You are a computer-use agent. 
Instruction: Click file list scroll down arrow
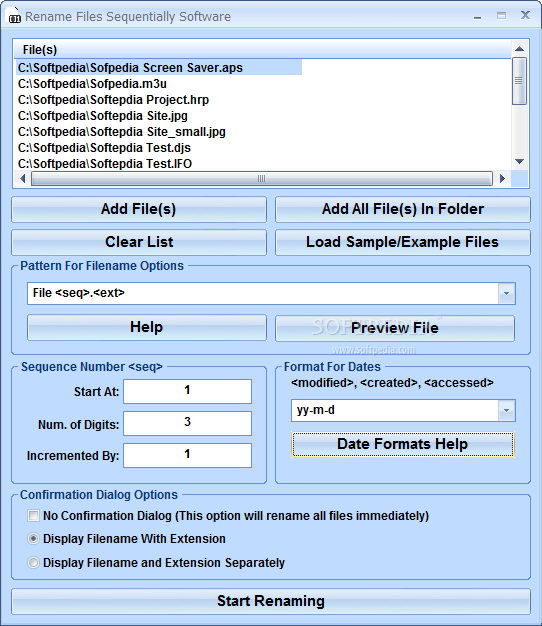tap(519, 161)
